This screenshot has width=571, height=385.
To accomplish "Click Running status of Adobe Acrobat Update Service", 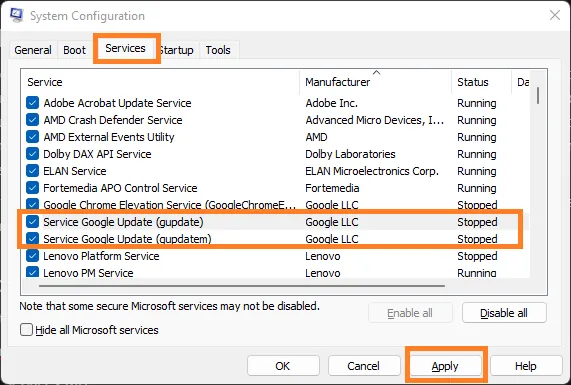I will 477,103.
